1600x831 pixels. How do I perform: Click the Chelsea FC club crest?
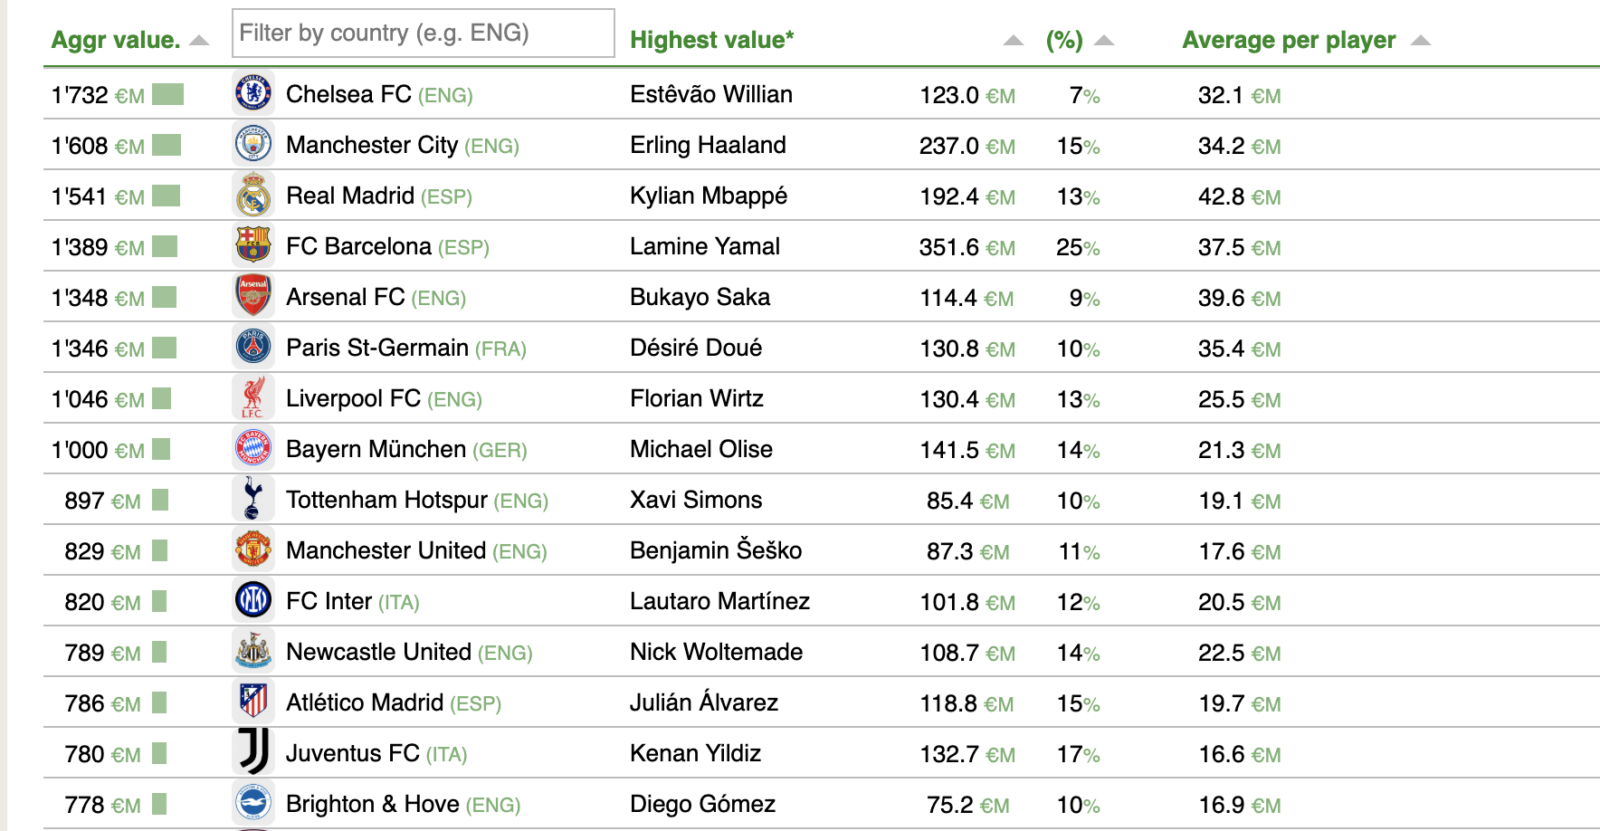click(x=253, y=94)
